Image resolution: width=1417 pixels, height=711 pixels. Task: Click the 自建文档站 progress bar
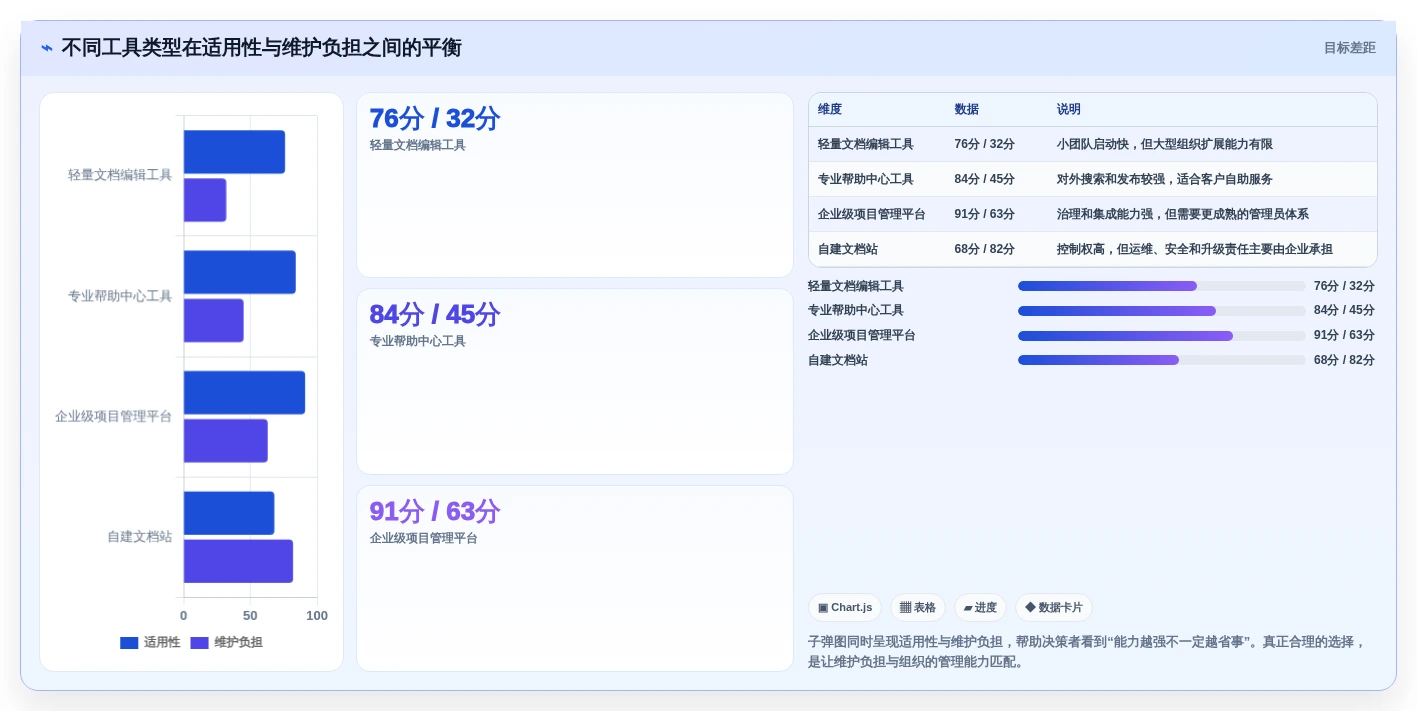point(1161,360)
